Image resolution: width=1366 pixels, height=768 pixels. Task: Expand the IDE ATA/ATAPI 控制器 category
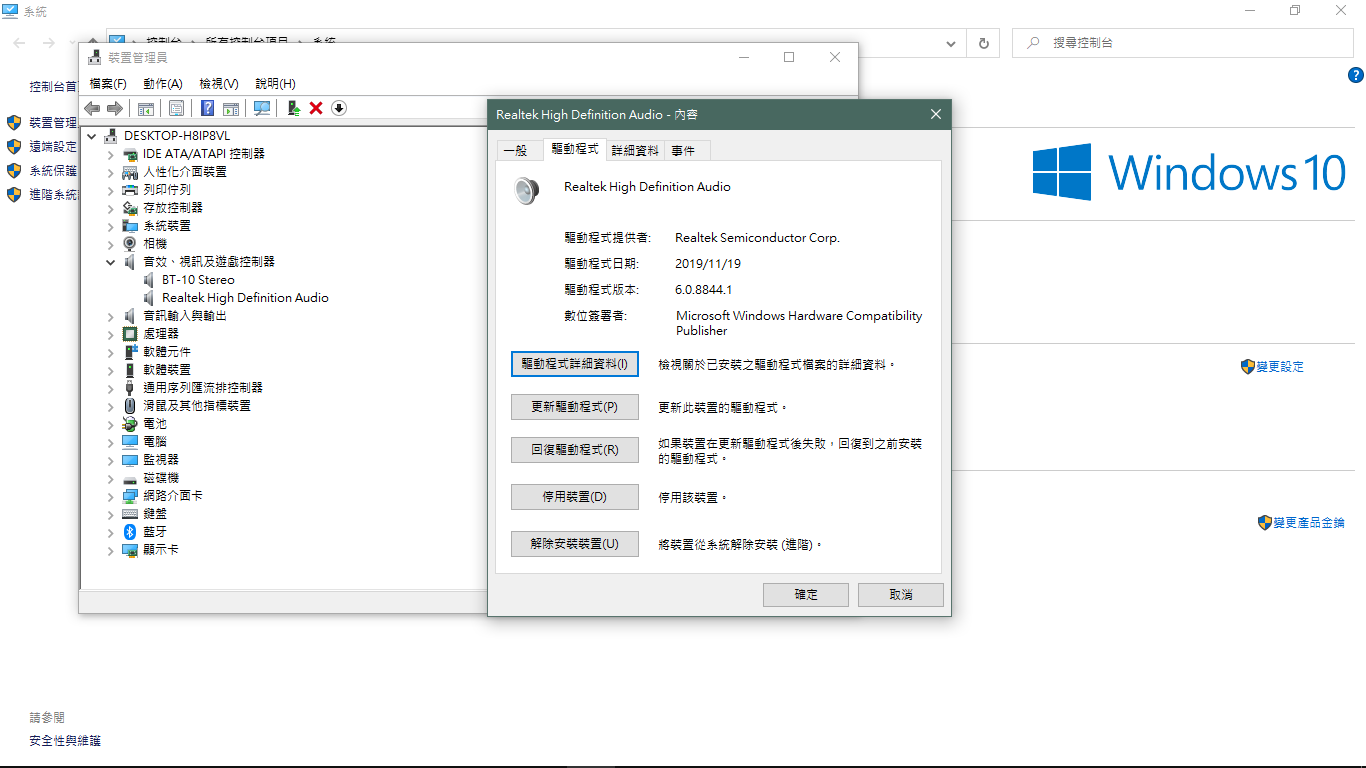(x=111, y=154)
